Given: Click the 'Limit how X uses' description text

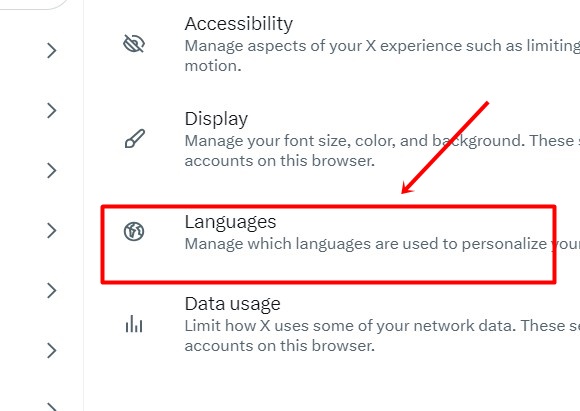Looking at the screenshot, I should 382,336.
